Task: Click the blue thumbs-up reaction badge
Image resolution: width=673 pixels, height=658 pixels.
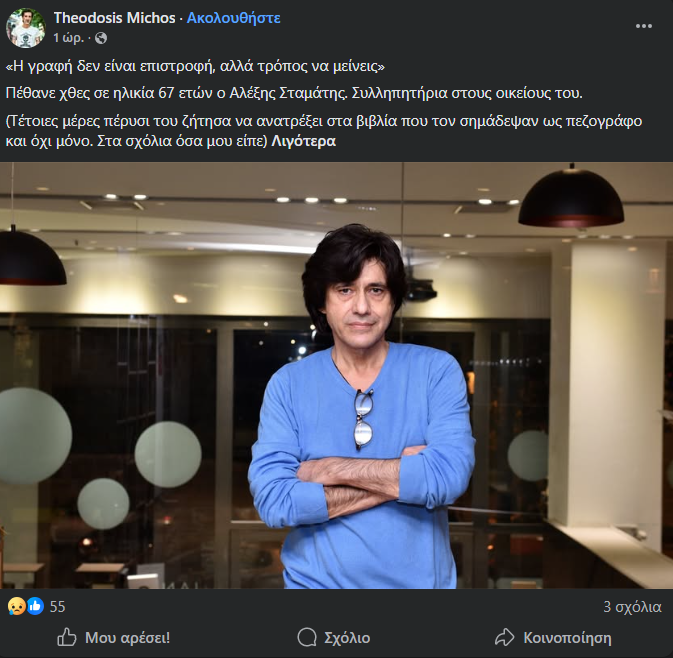Action: pyautogui.click(x=35, y=606)
